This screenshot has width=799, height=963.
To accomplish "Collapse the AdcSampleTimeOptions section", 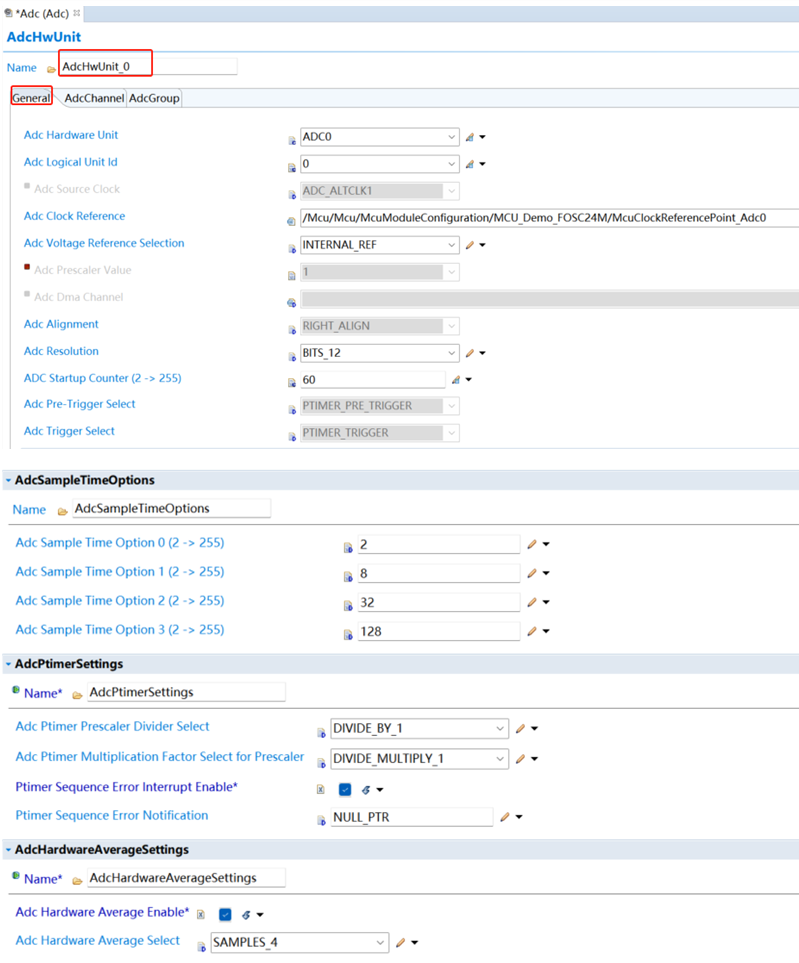I will pos(8,481).
